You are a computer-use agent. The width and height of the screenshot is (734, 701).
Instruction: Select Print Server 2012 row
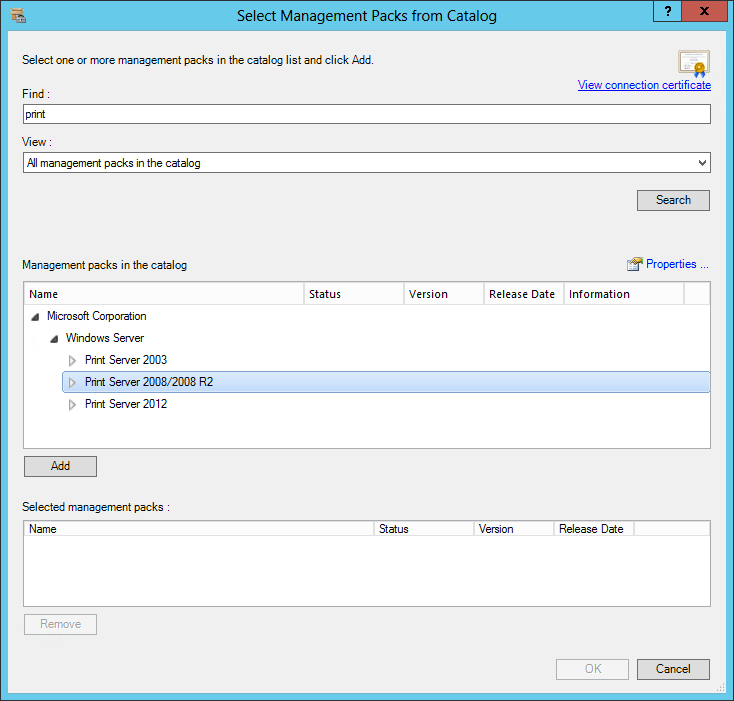tap(125, 404)
